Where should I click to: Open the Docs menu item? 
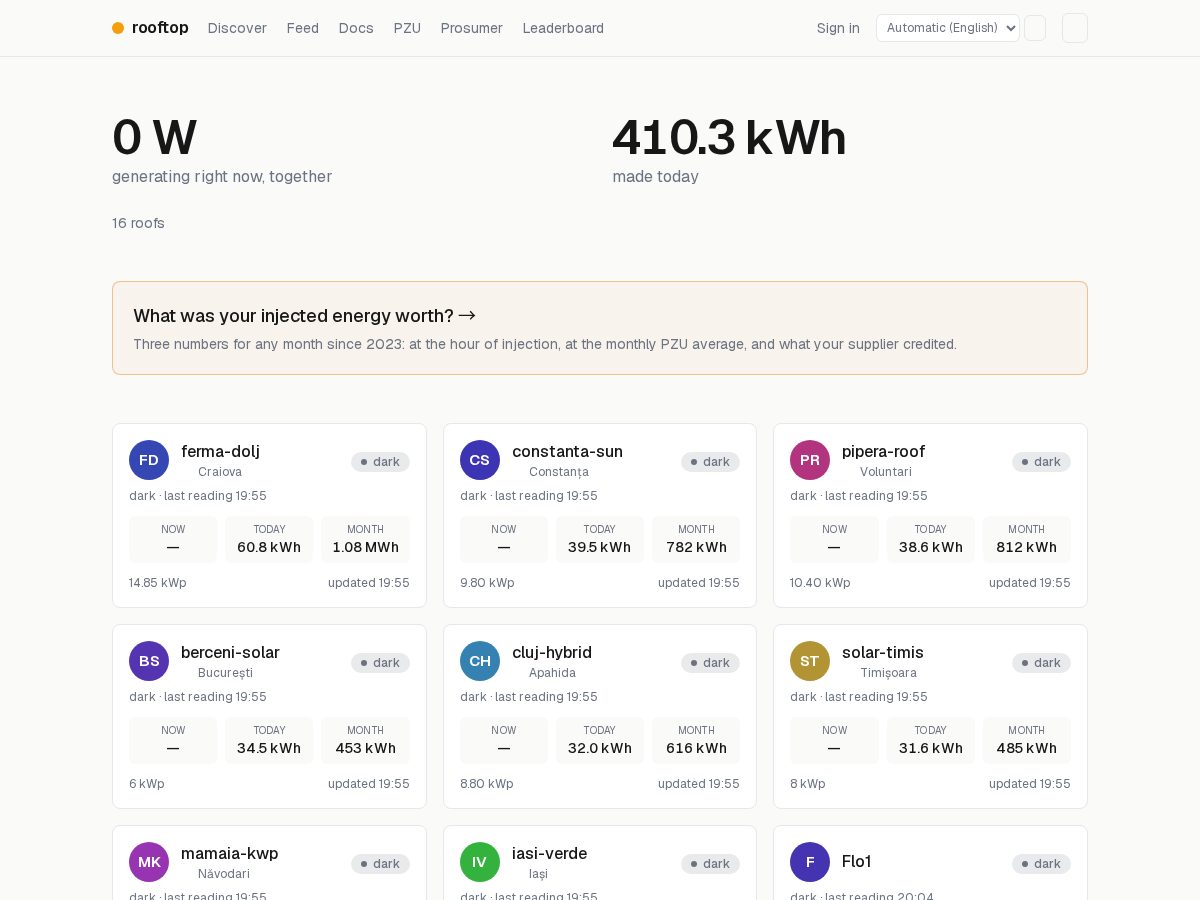pos(356,28)
